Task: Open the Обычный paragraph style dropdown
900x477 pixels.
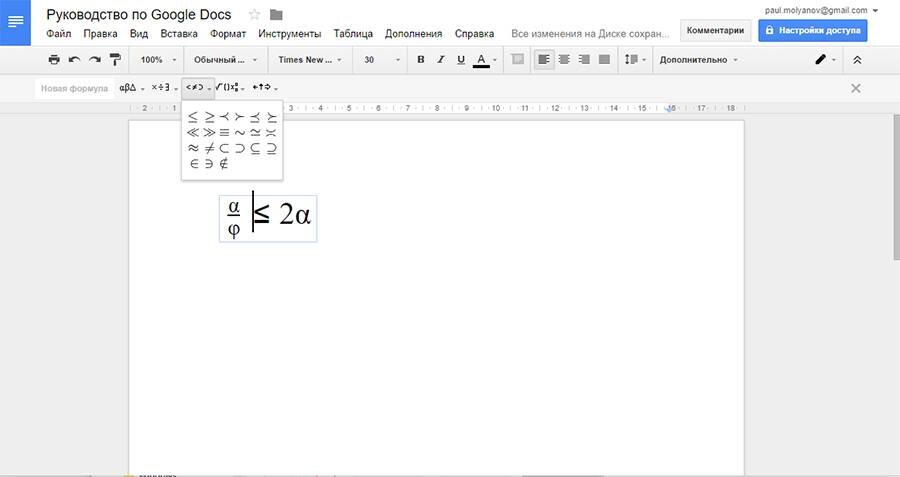Action: click(x=225, y=60)
